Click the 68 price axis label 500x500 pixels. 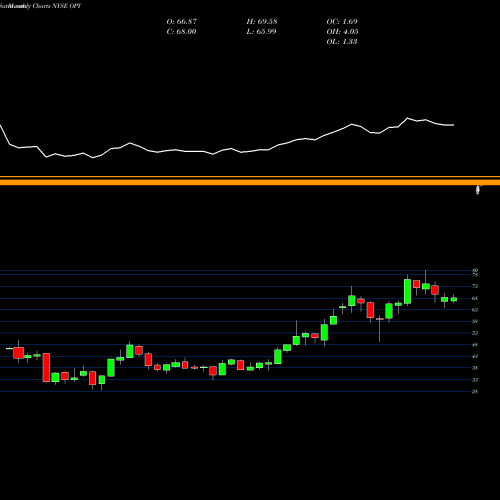tap(475, 298)
